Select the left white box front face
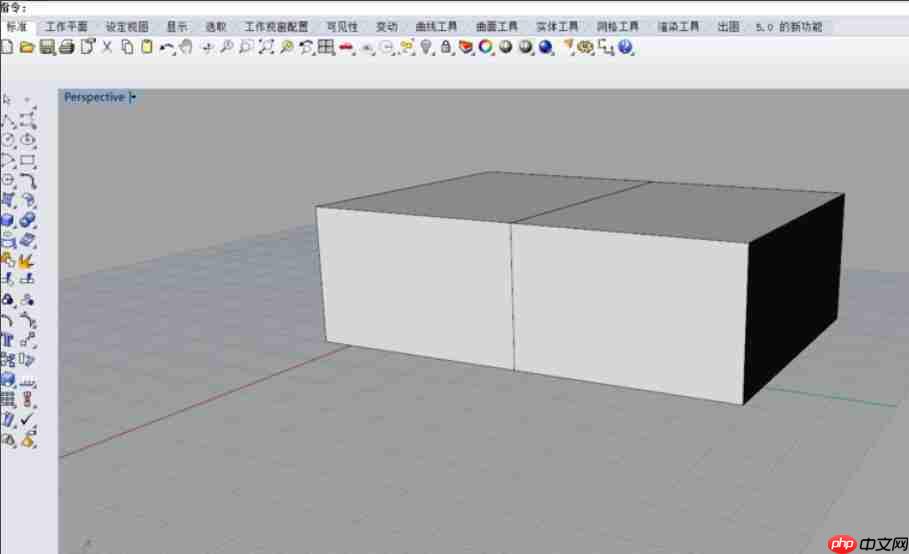 click(416, 287)
